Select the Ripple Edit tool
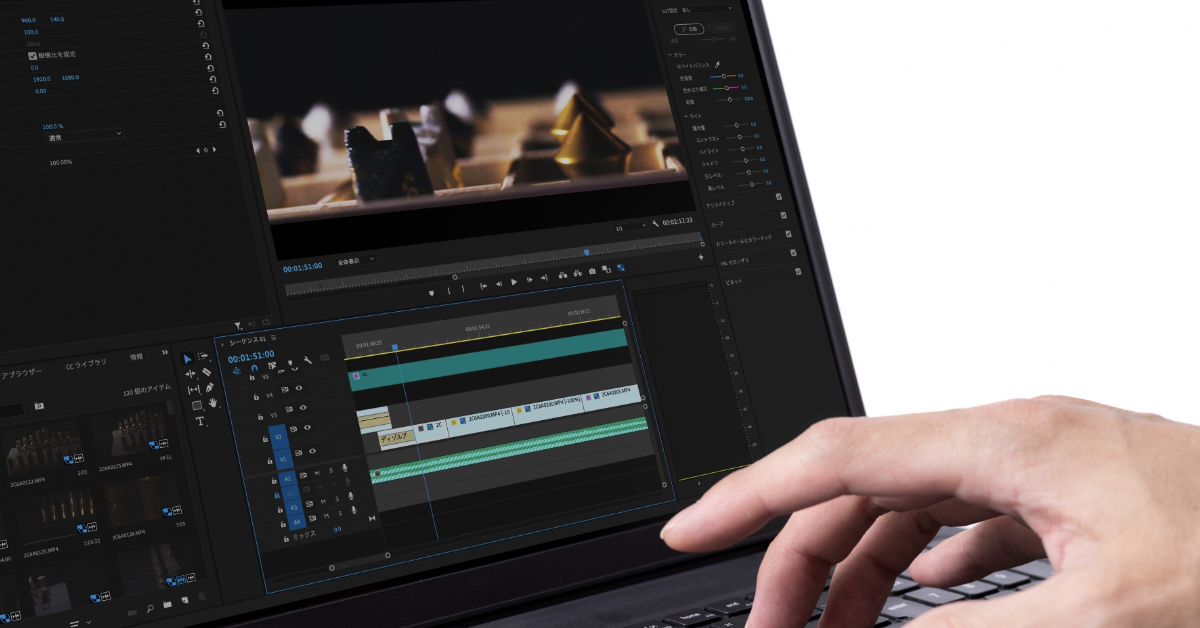The image size is (1200, 628). click(x=190, y=374)
